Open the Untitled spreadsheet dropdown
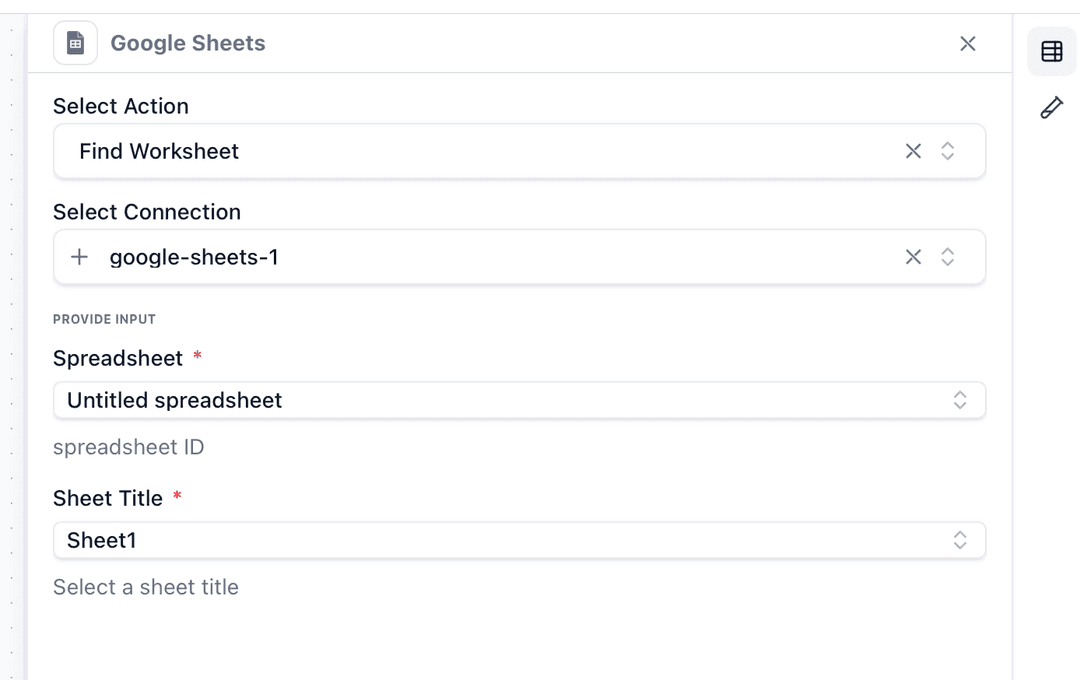The height and width of the screenshot is (680, 1080). 500,400
